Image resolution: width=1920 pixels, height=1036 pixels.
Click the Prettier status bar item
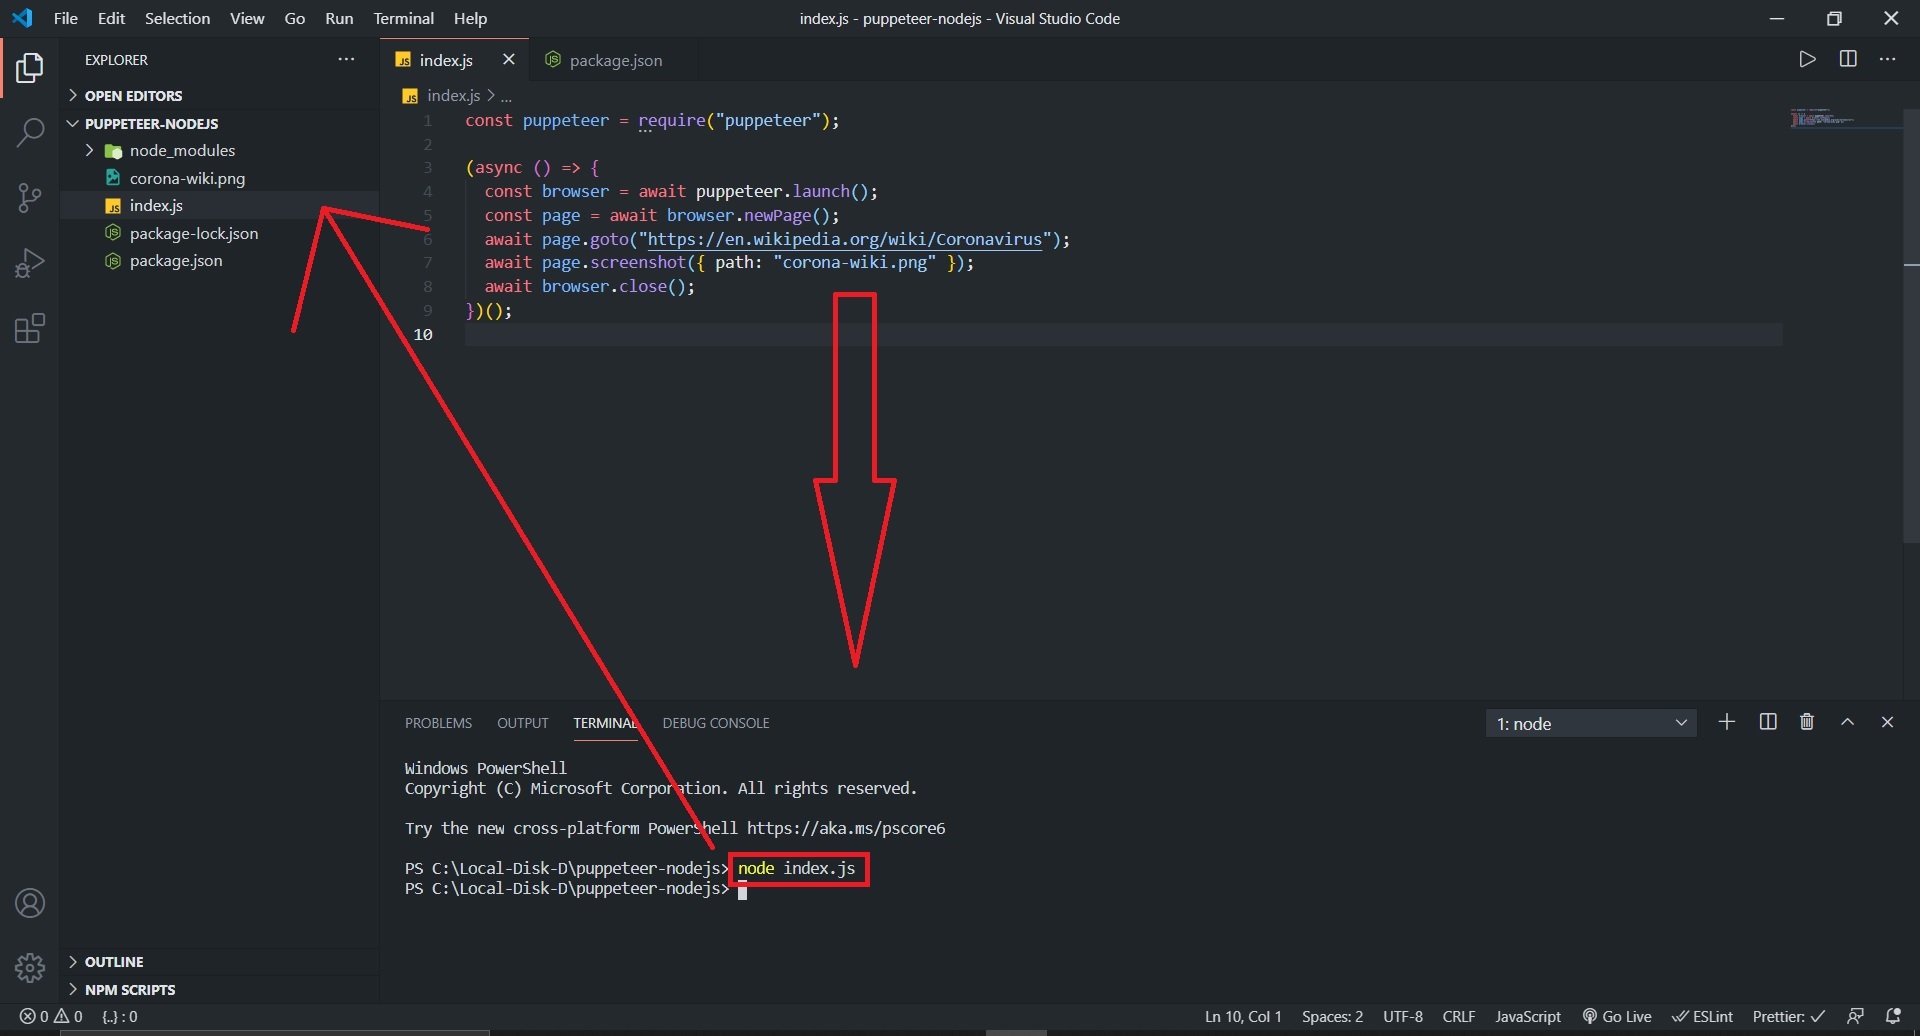1789,1016
